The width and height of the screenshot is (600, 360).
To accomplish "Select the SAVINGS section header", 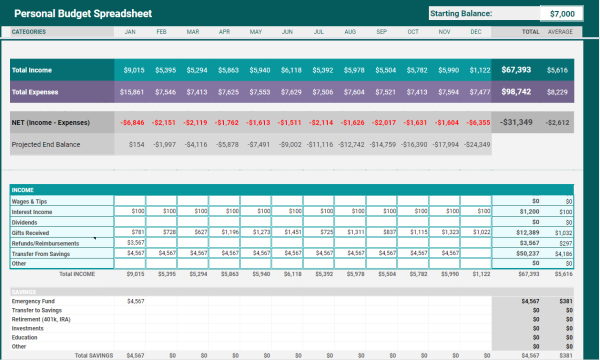I will [x=292, y=292].
